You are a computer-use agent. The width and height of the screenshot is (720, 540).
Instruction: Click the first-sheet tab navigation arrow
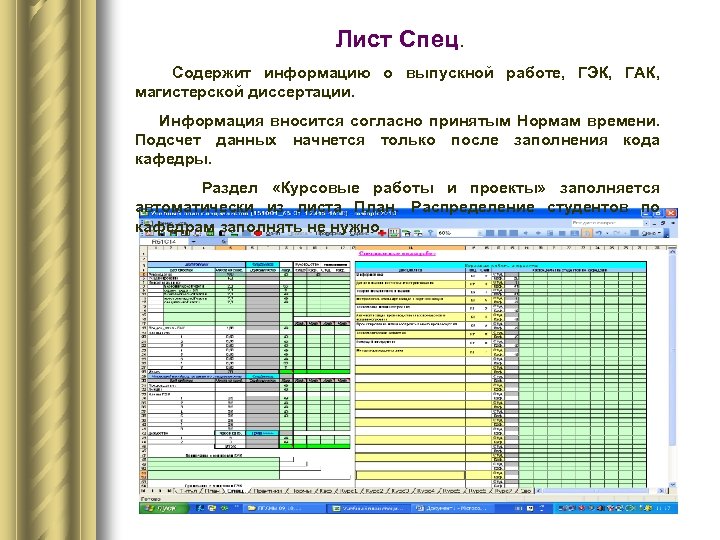coord(143,491)
